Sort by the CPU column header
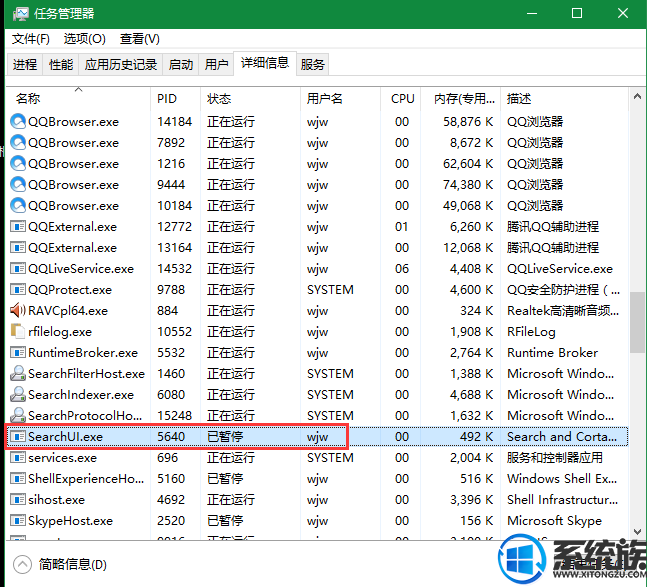 point(400,99)
